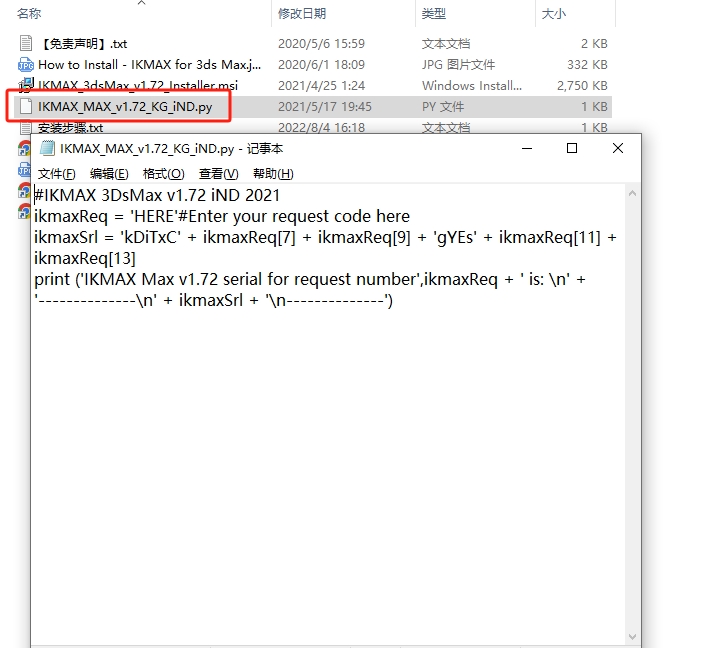The width and height of the screenshot is (706, 648).
Task: Click the 【免责声明】.txt file name
Action: (x=83, y=44)
